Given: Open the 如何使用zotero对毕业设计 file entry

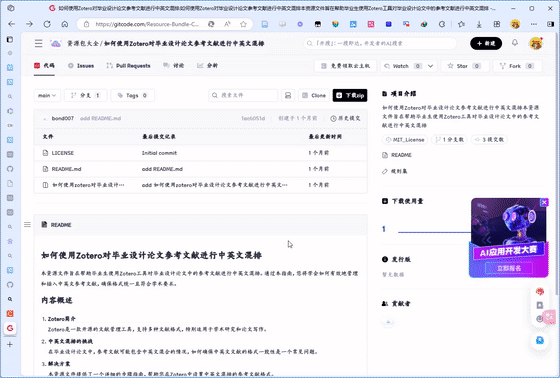Looking at the screenshot, I should pos(88,185).
